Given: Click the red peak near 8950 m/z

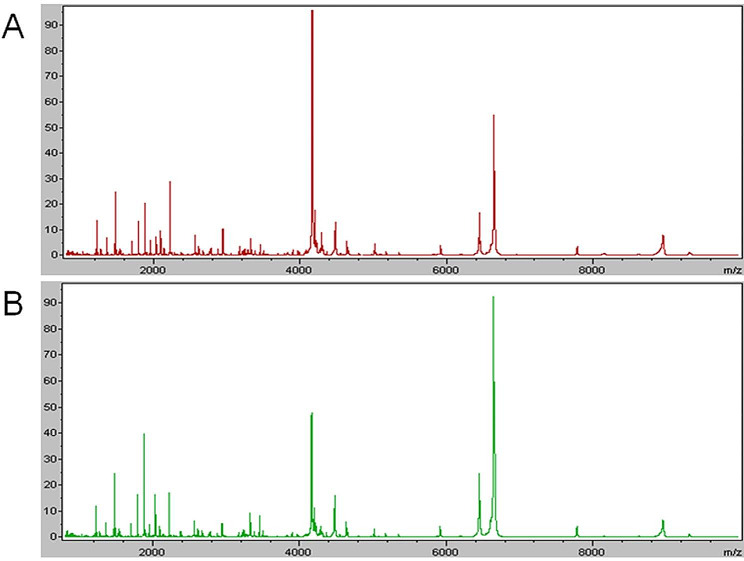Looking at the screenshot, I should pos(662,238).
